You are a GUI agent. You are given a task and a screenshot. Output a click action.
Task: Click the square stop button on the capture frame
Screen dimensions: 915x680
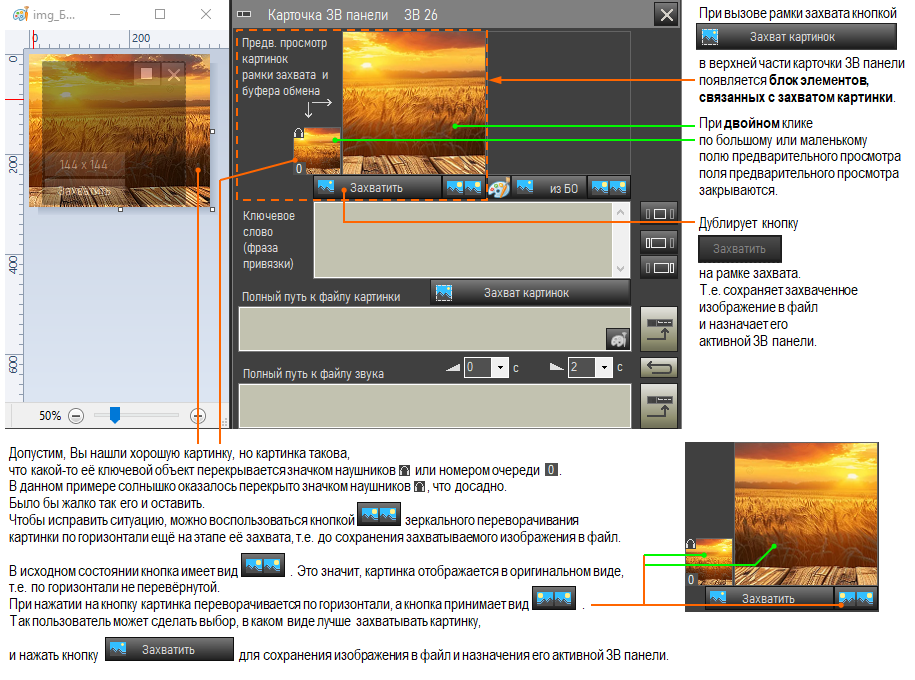tap(146, 74)
